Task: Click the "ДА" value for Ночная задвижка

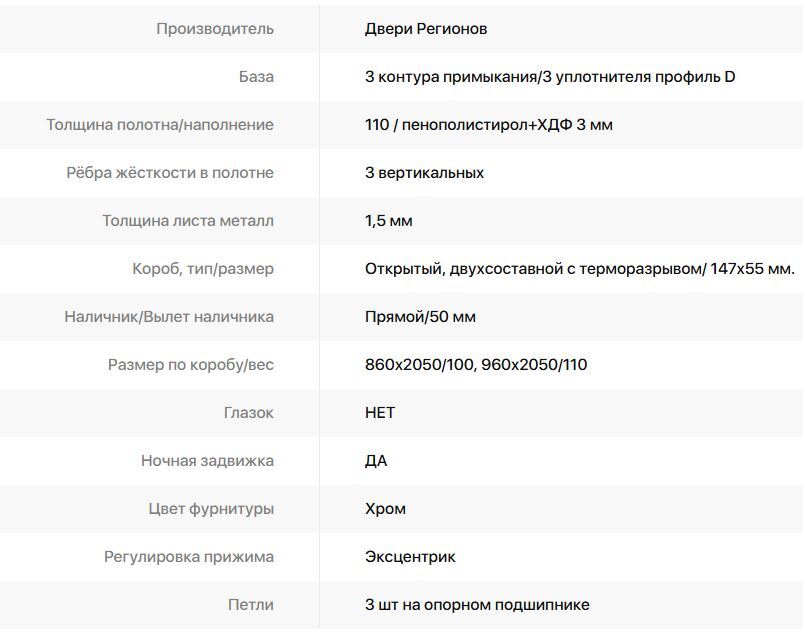Action: tap(376, 461)
